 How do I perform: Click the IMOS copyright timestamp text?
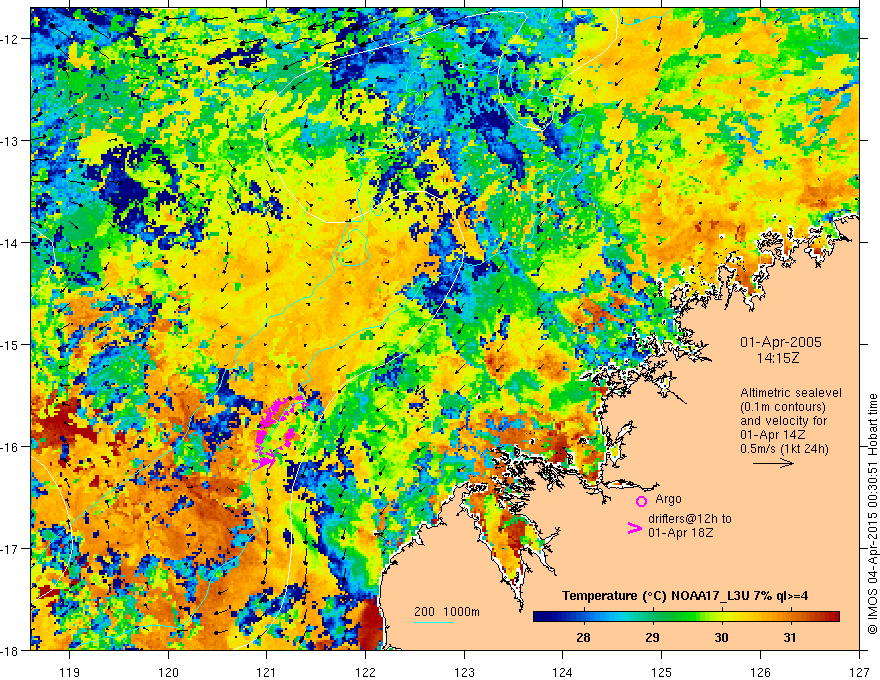(x=872, y=514)
